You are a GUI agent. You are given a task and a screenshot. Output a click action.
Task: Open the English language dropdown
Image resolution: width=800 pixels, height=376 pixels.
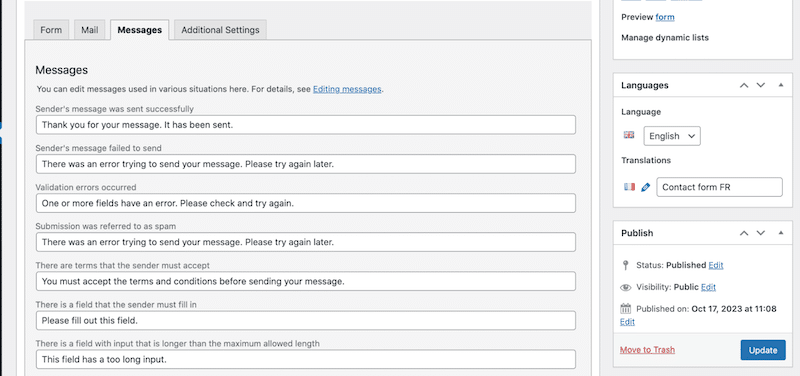pyautogui.click(x=672, y=136)
